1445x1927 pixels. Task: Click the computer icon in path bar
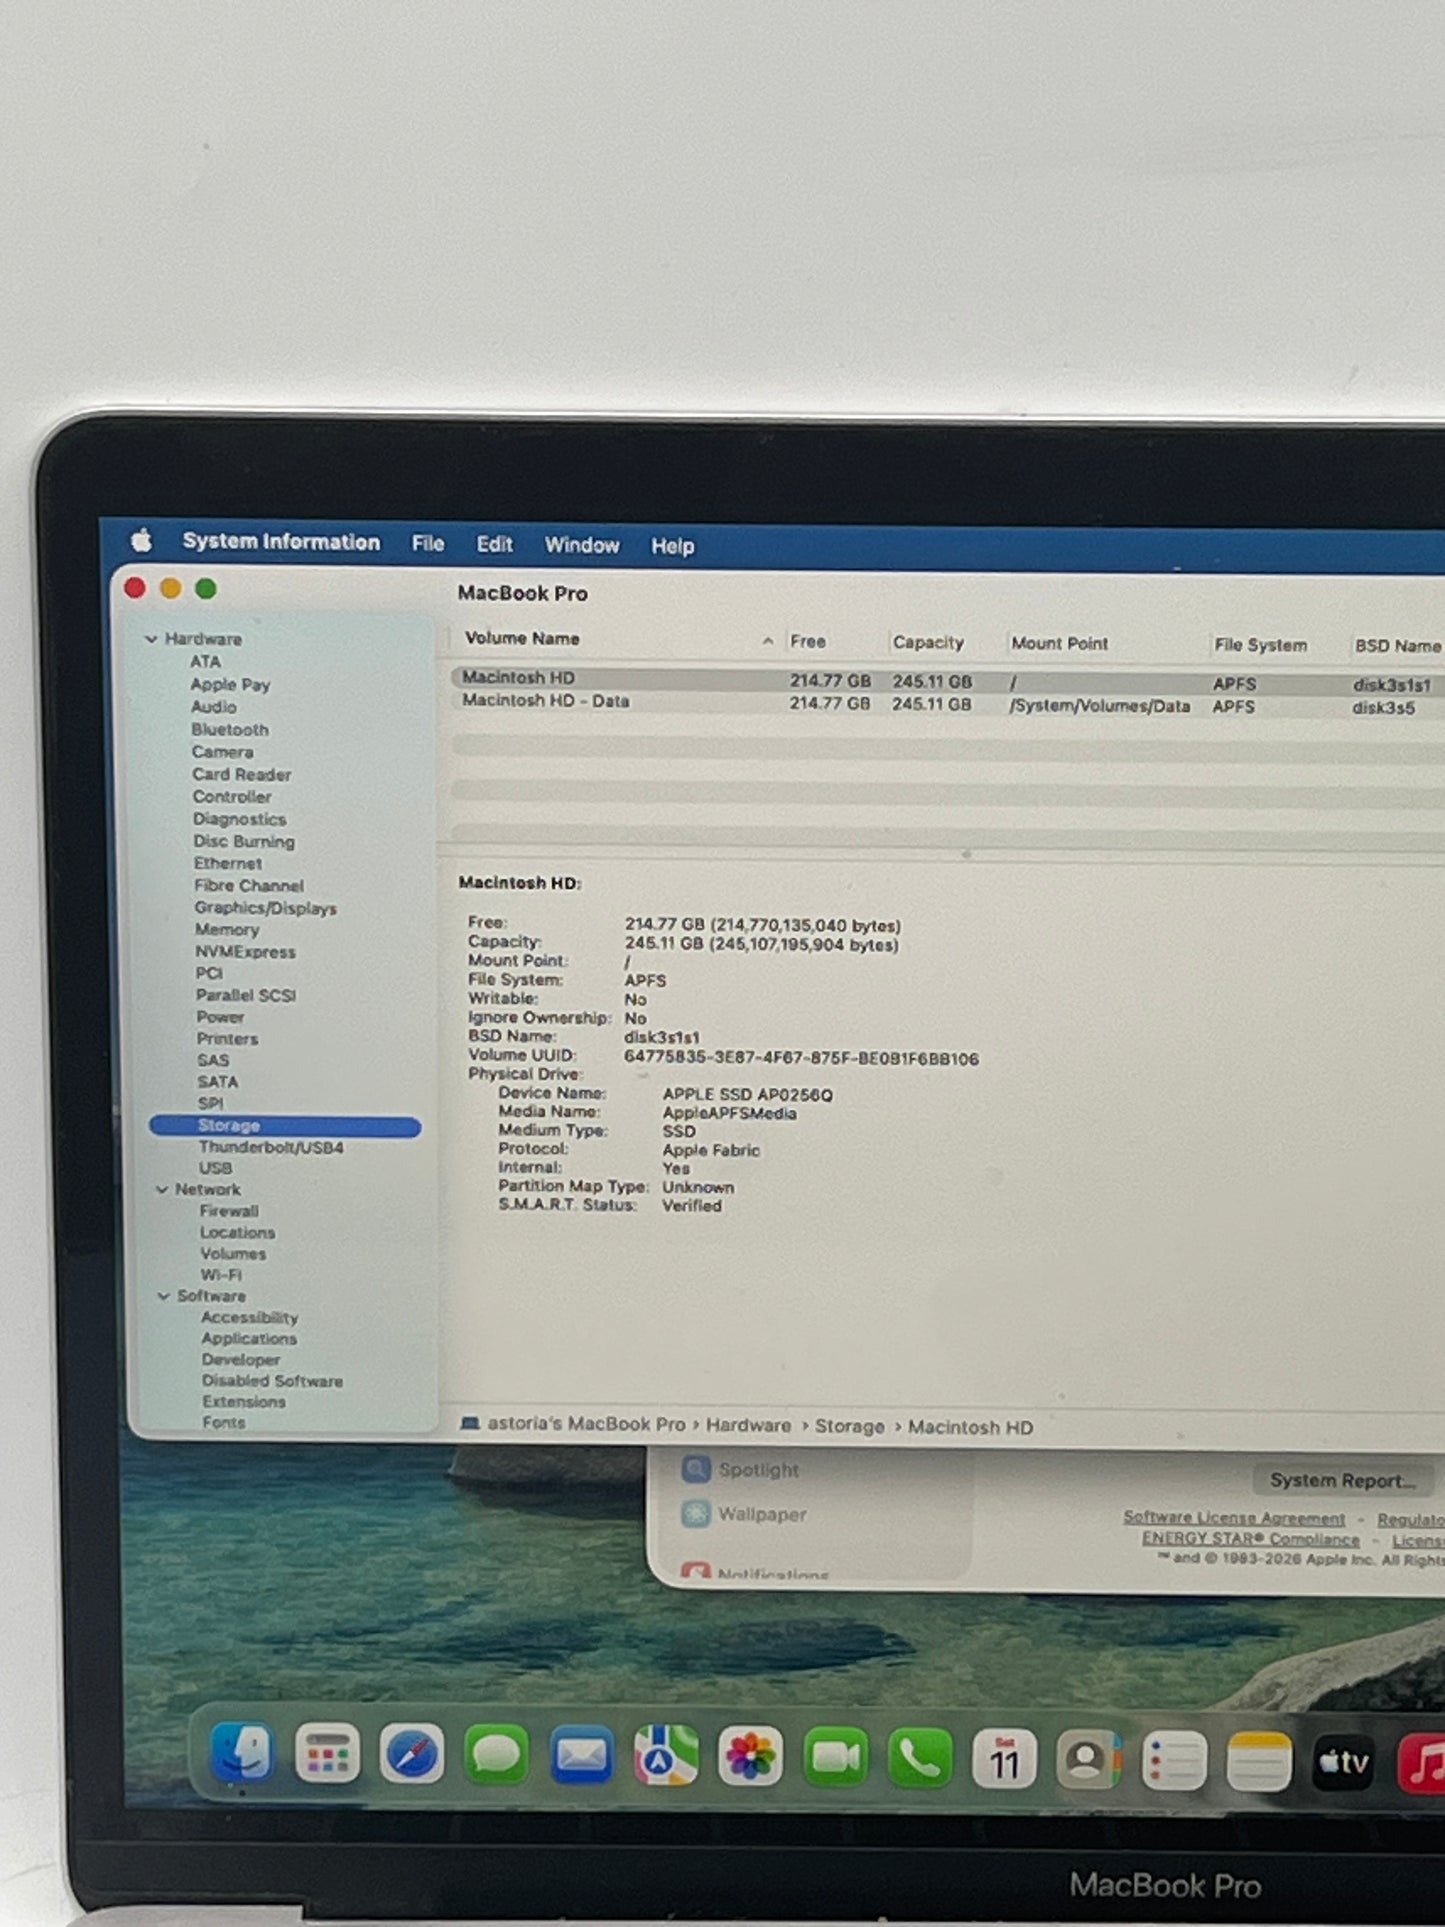(x=469, y=1423)
